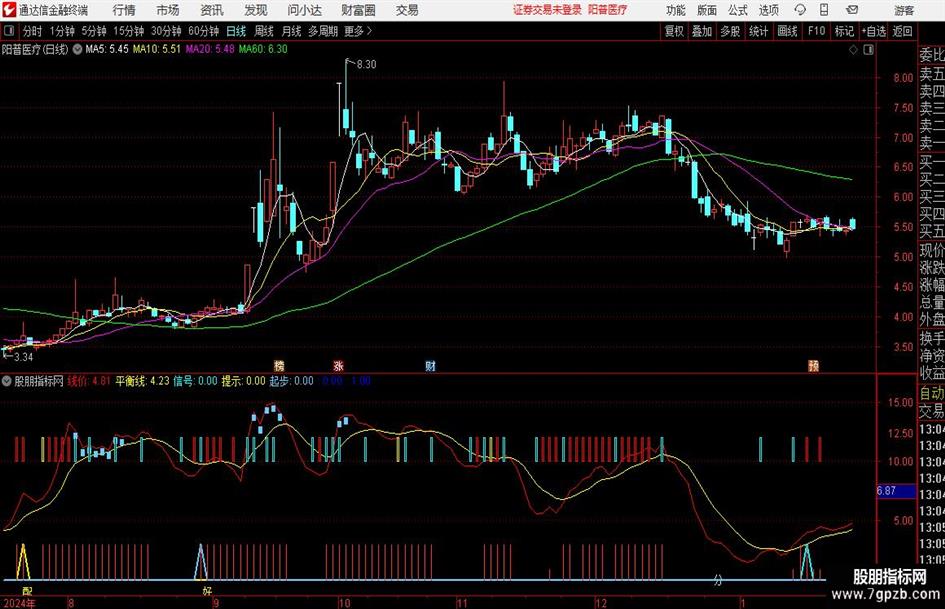Open the 交易 menu
Viewport: 945px width, 609px height.
pyautogui.click(x=407, y=10)
